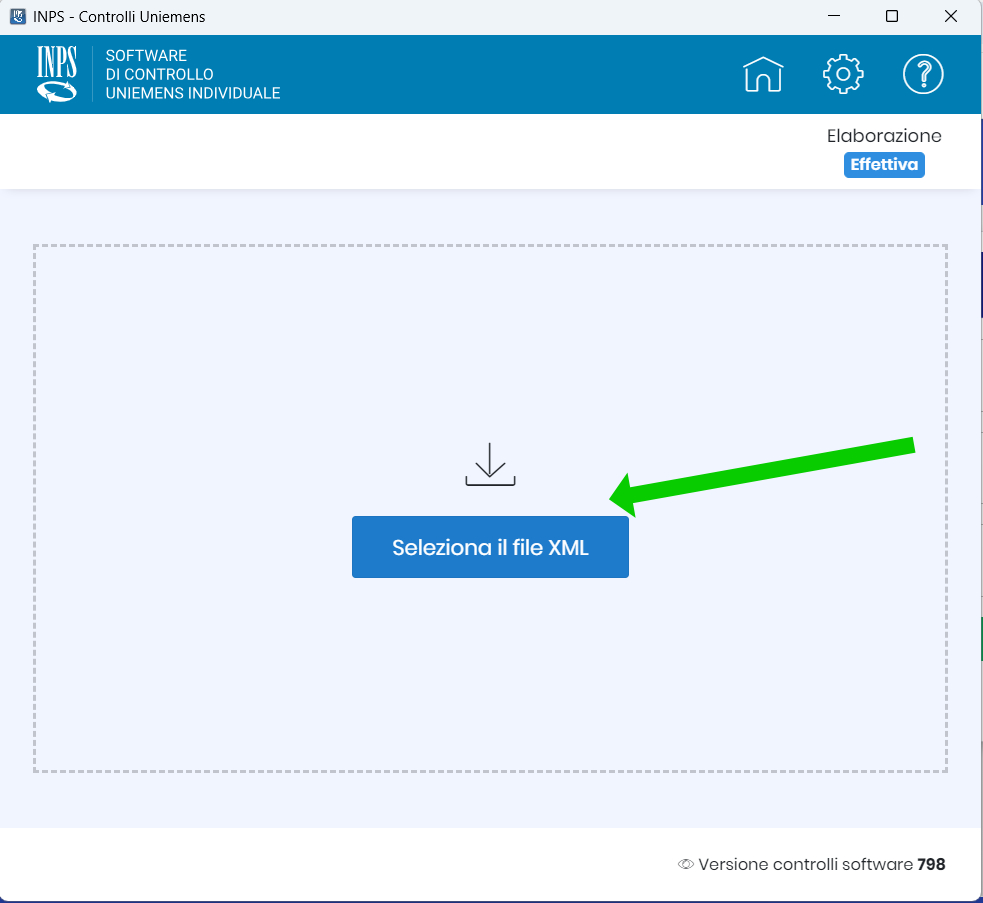Click the INPS logo in the header

[x=58, y=74]
